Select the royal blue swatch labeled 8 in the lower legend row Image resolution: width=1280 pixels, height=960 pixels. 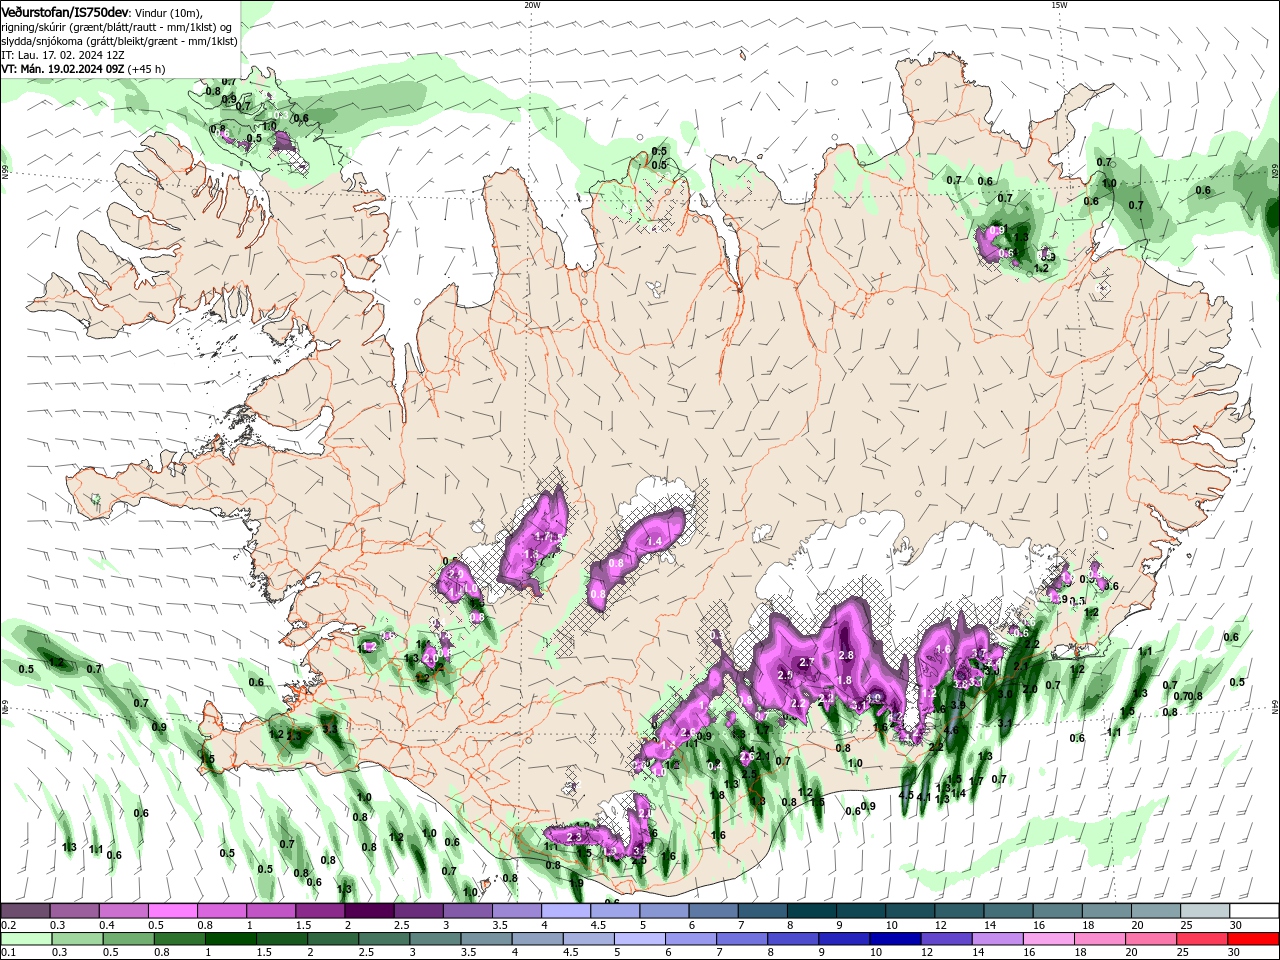pyautogui.click(x=794, y=939)
